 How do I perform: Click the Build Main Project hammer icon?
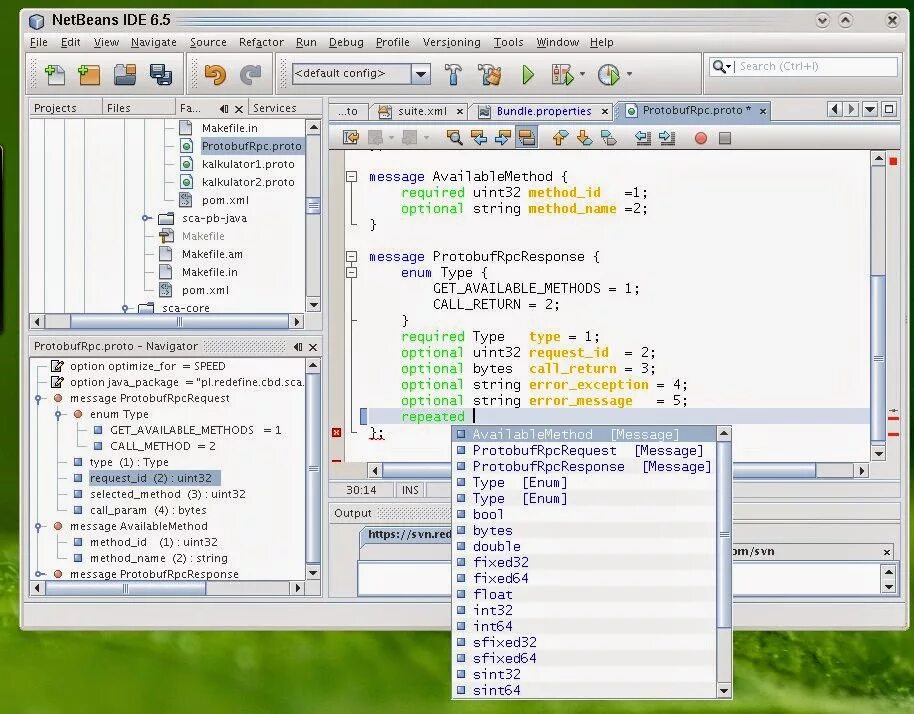[453, 75]
